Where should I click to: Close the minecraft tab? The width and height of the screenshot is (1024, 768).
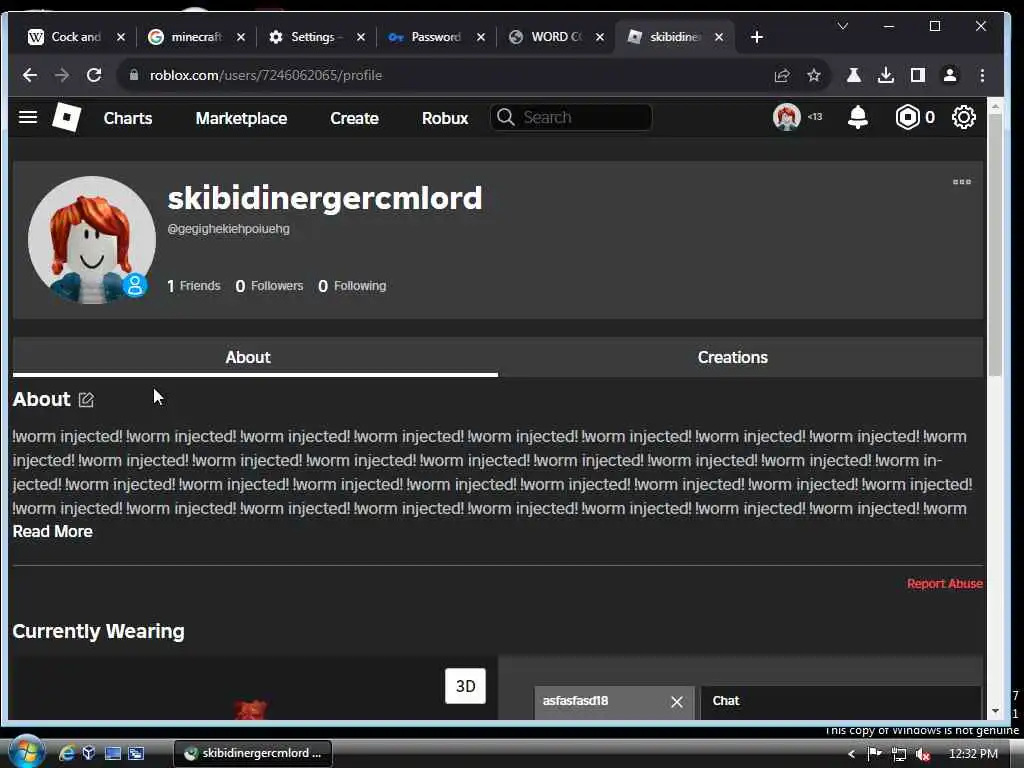[x=241, y=37]
